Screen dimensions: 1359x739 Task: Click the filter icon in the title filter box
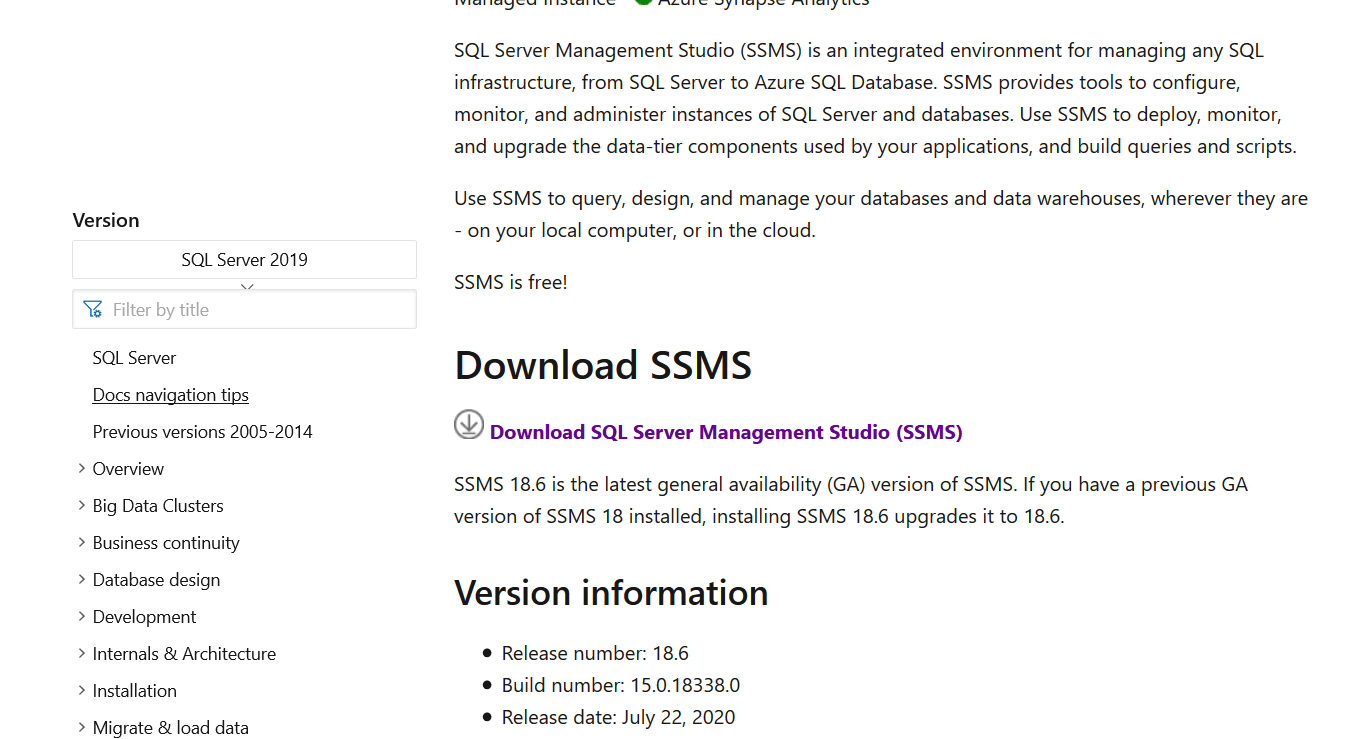pos(93,309)
